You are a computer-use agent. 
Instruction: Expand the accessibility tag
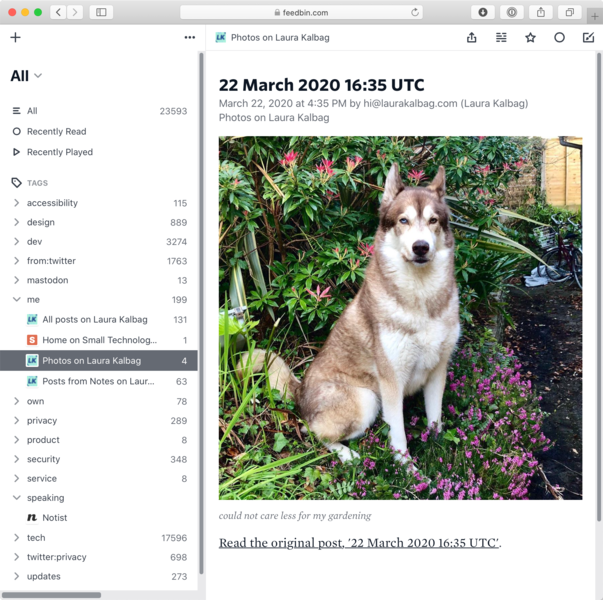pos(16,203)
